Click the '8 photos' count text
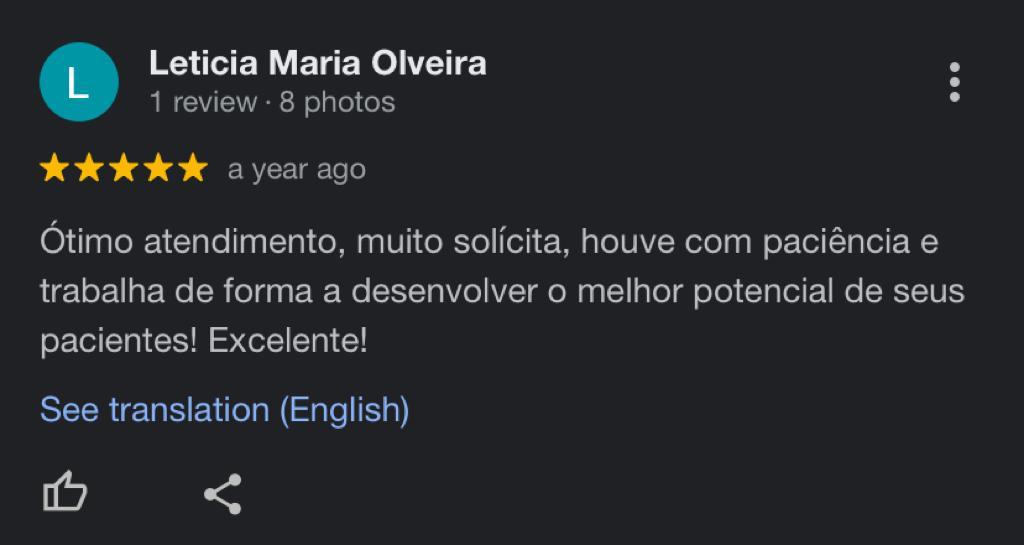Image resolution: width=1024 pixels, height=545 pixels. coord(337,102)
